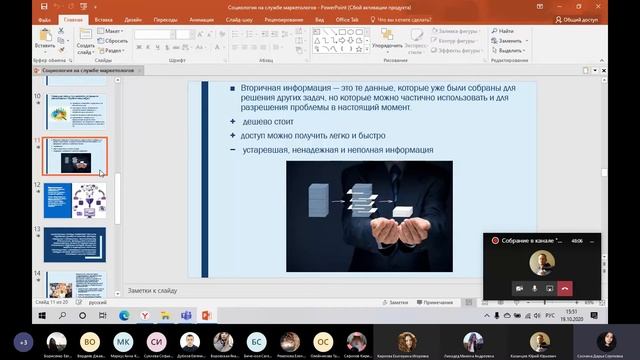The image size is (640, 360).
Task: Open the Файл tab
Action: tap(44, 20)
